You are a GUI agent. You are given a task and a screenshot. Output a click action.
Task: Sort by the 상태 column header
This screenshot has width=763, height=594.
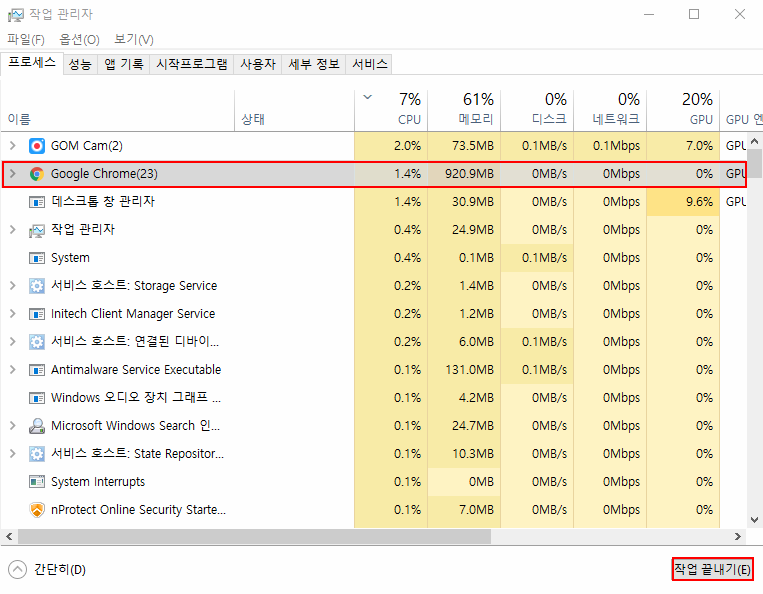[x=294, y=110]
